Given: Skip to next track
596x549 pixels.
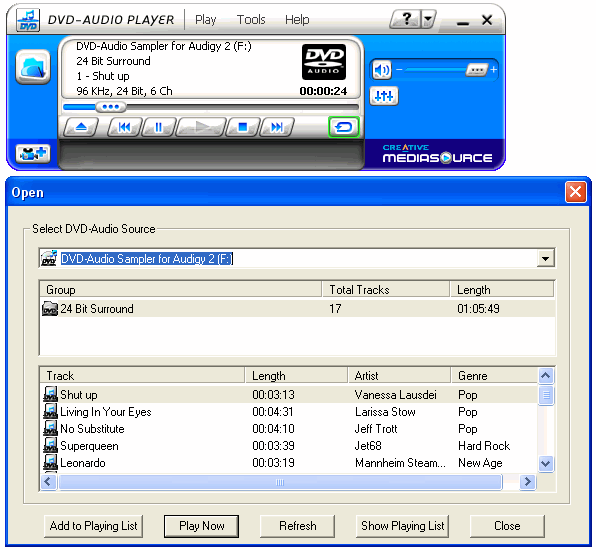Looking at the screenshot, I should pos(277,127).
